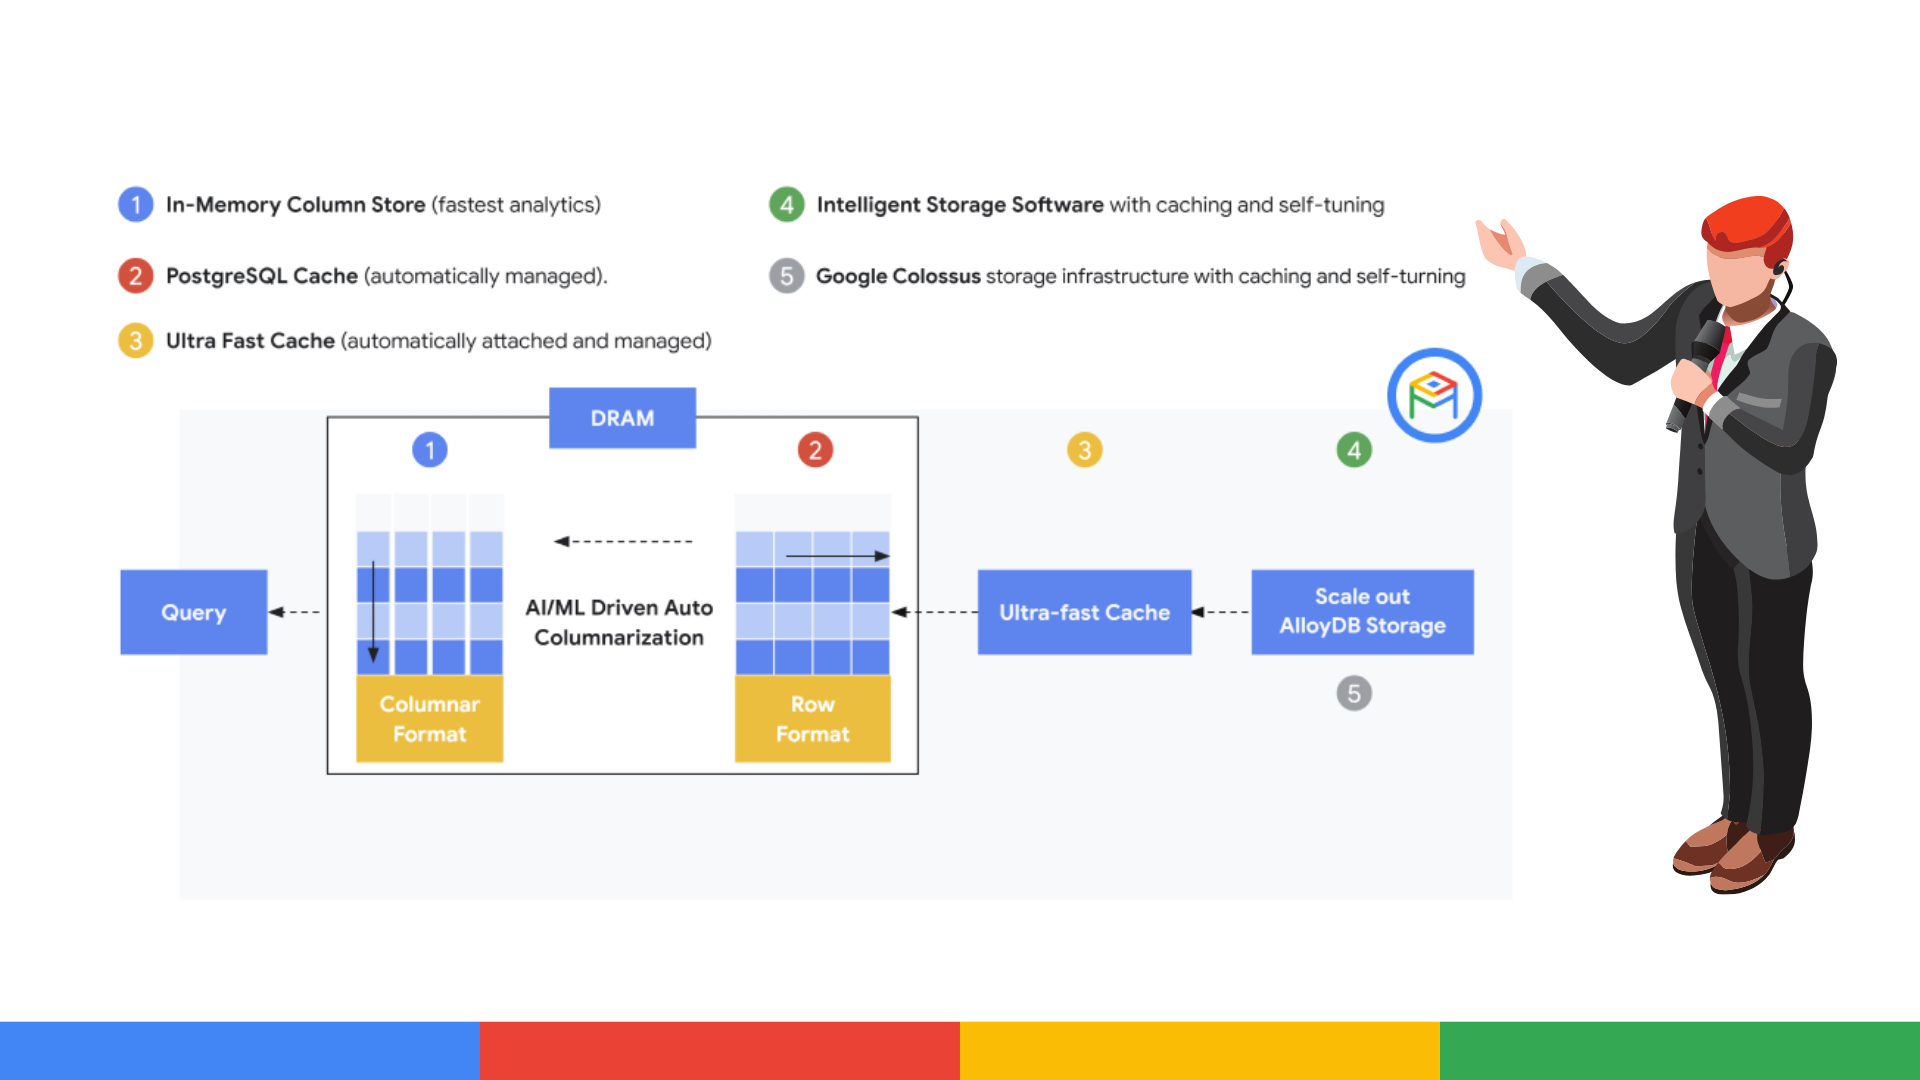Screen dimensions: 1920x1080
Task: Click the Scale out AlloyDB Storage box
Action: pos(1362,612)
